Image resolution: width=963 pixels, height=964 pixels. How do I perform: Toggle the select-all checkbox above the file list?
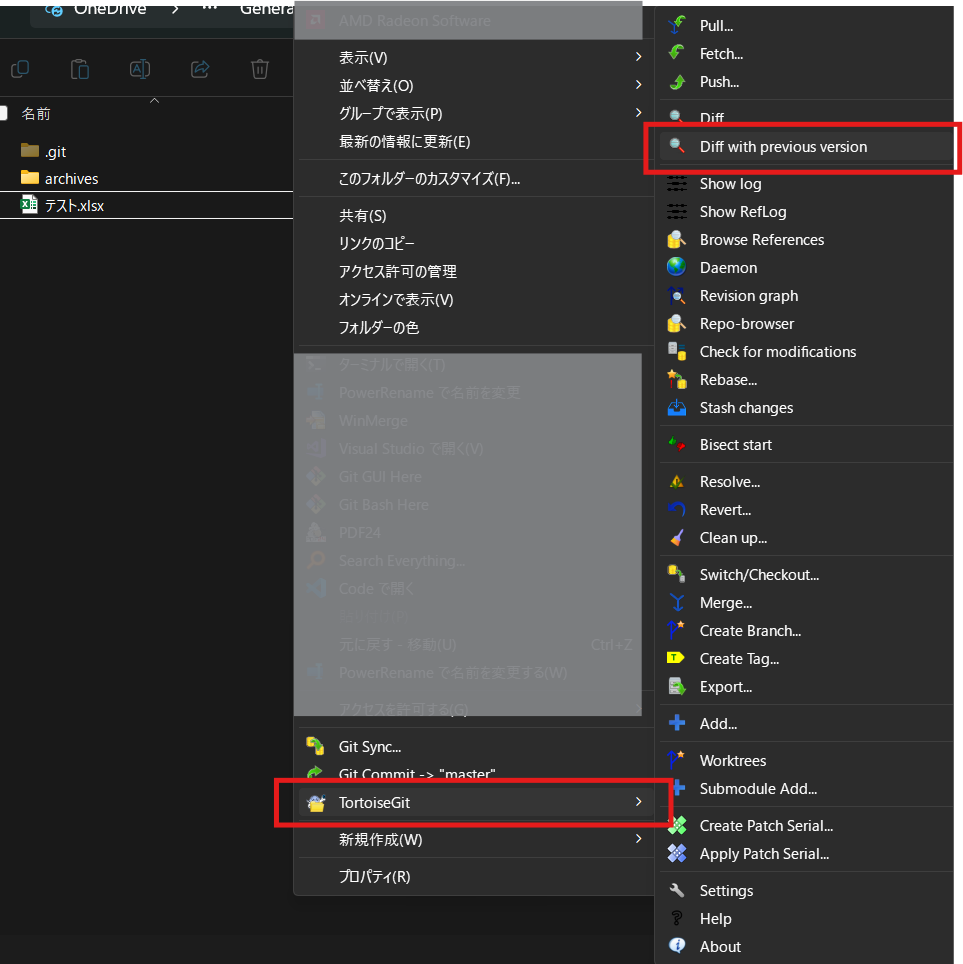5,113
